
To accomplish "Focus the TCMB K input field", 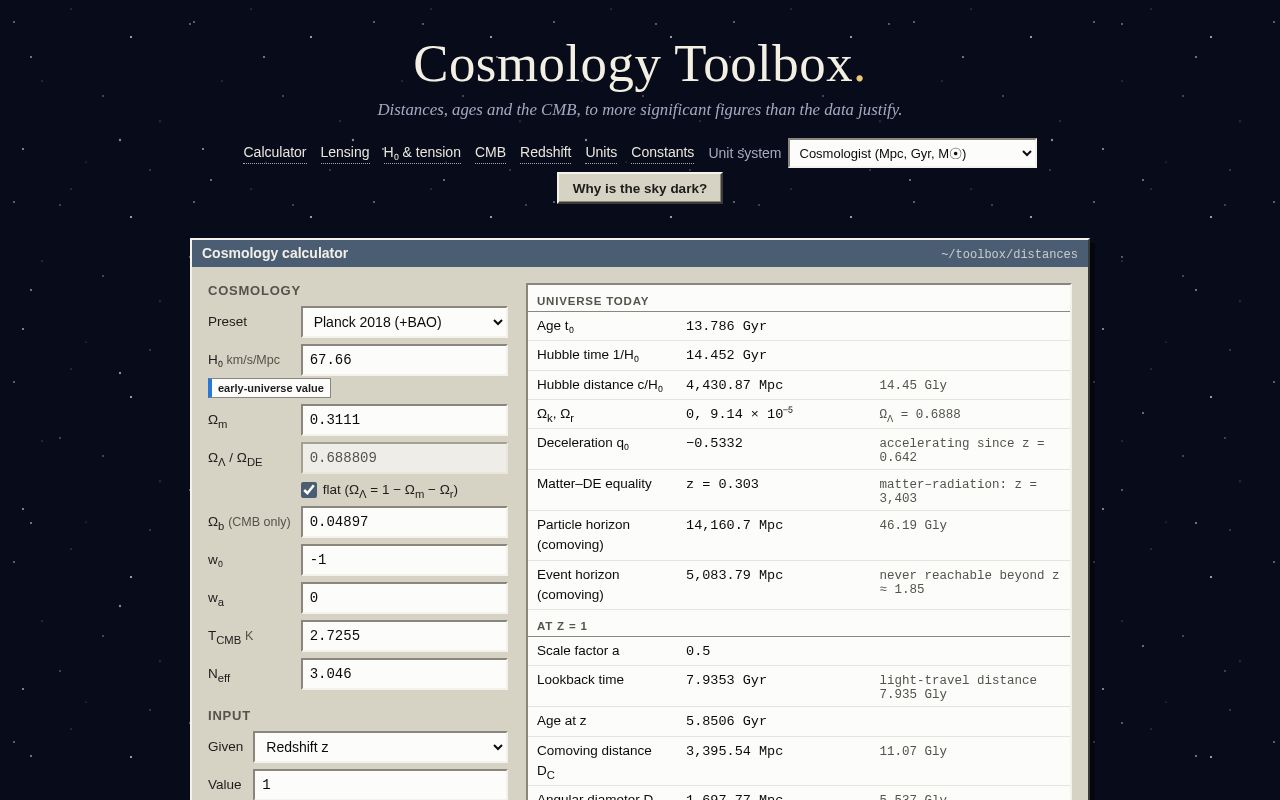I will pos(404,636).
